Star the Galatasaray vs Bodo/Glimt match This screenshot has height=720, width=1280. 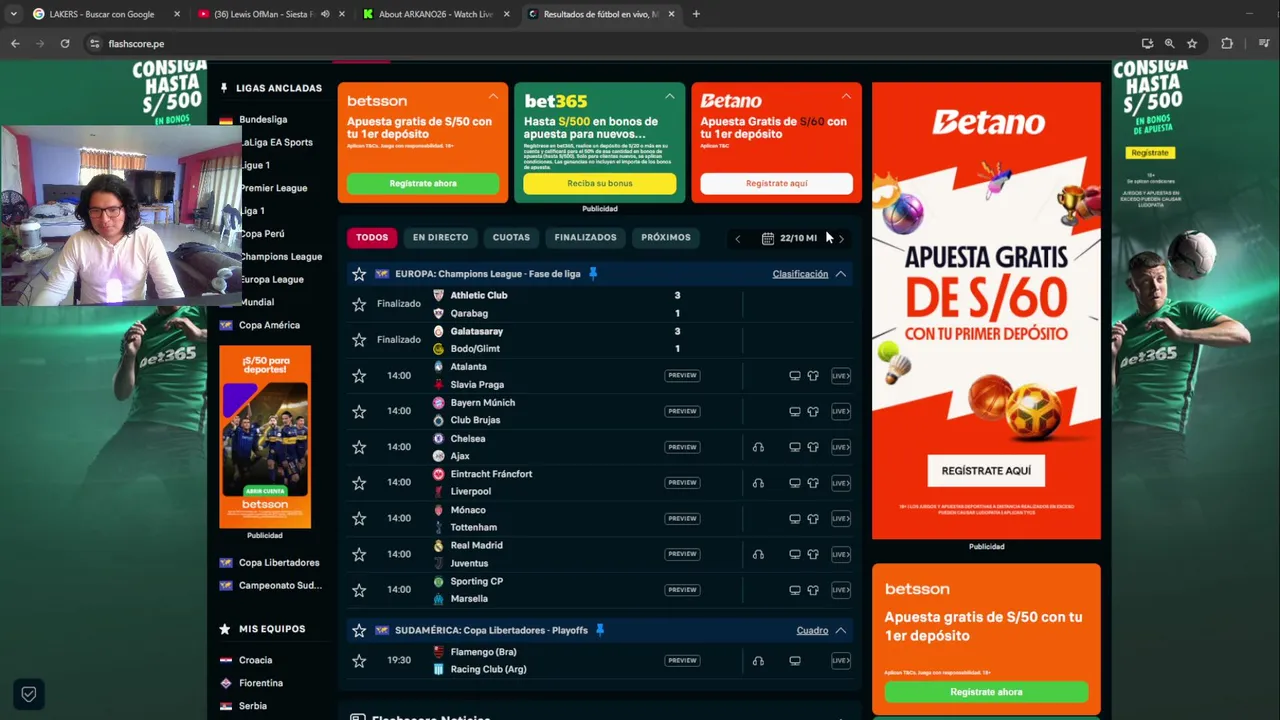[359, 340]
